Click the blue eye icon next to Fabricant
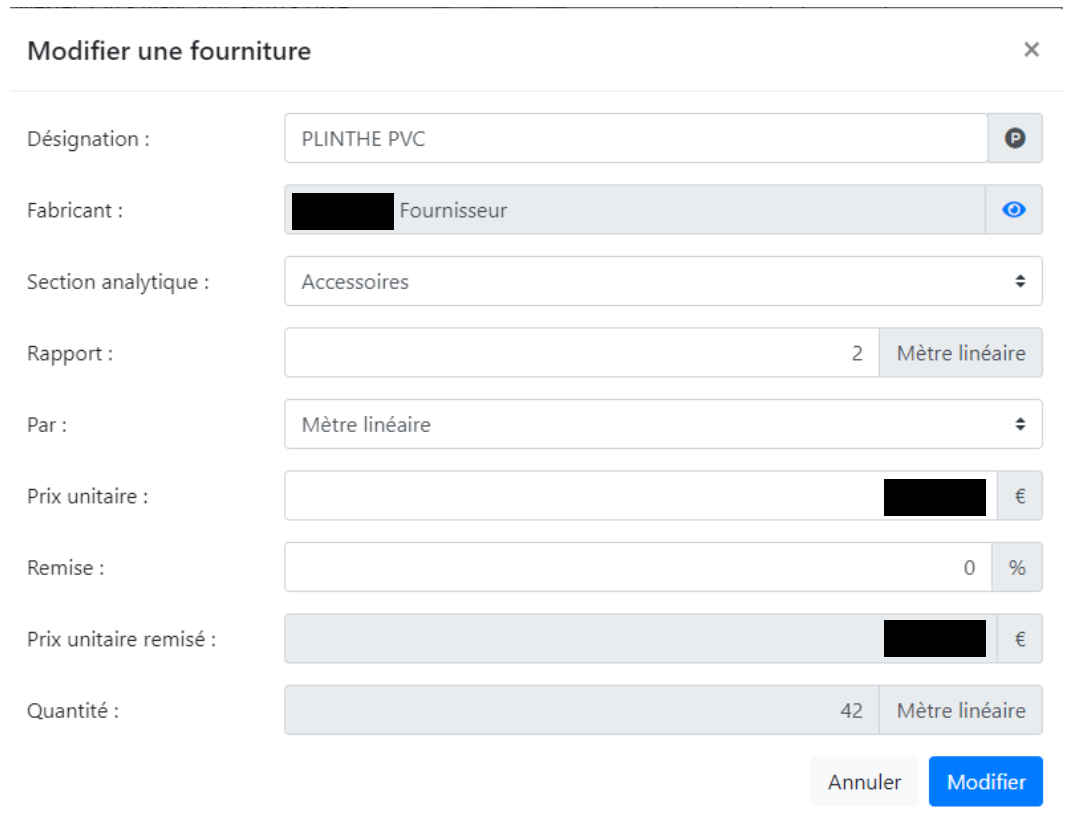This screenshot has height=824, width=1070. pyautogui.click(x=1015, y=210)
